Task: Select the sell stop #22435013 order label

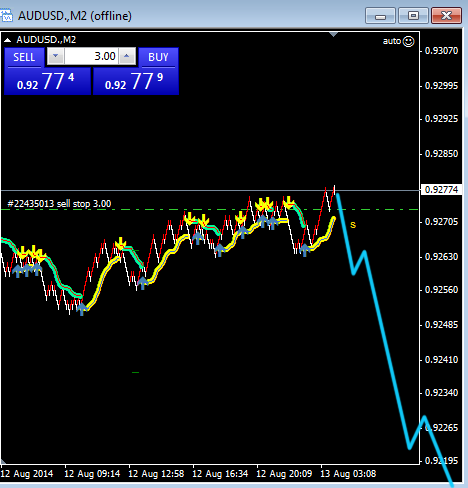Action: (59, 204)
